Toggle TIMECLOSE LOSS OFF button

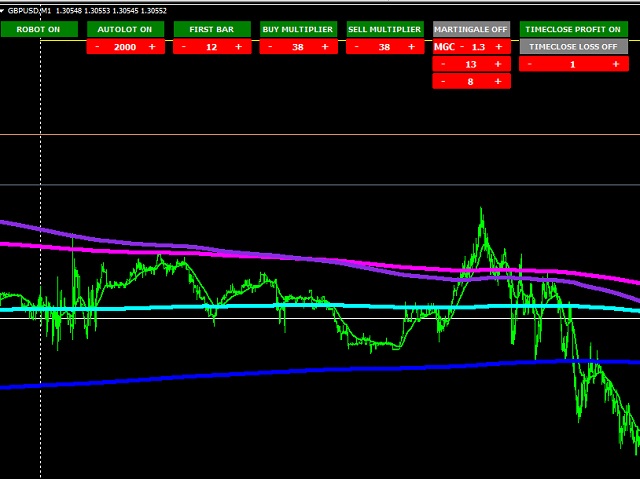tap(573, 47)
